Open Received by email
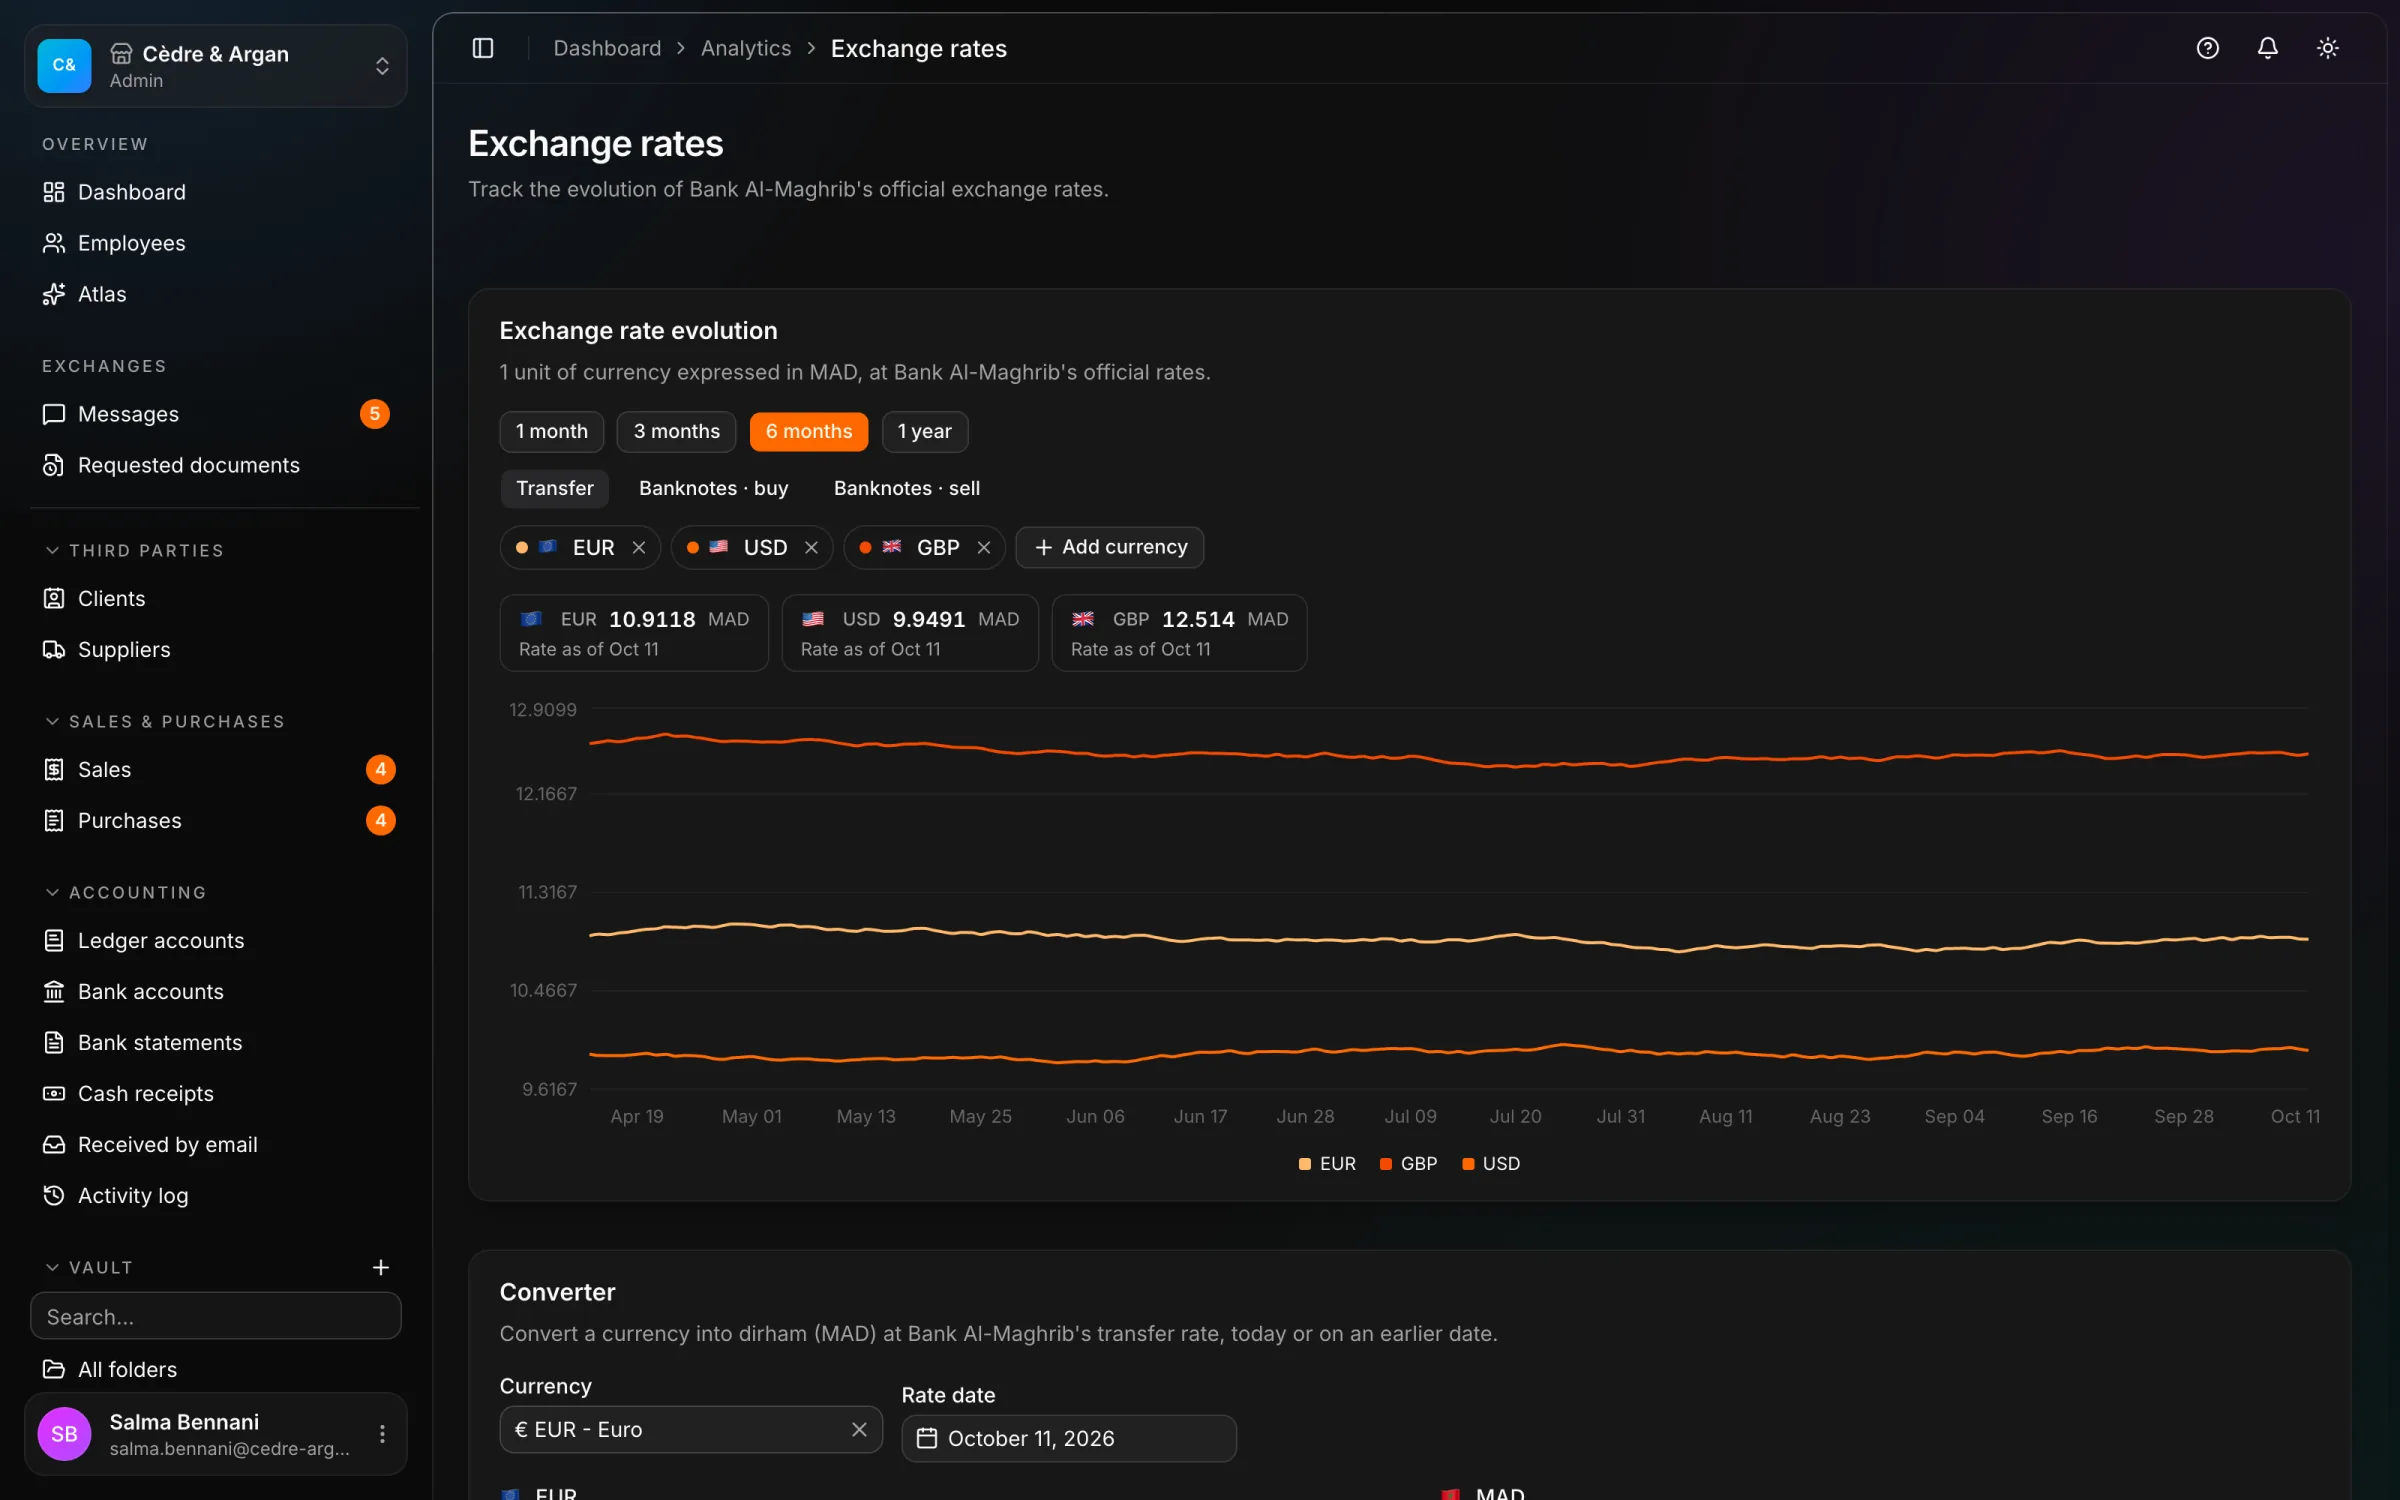 coord(215,1144)
